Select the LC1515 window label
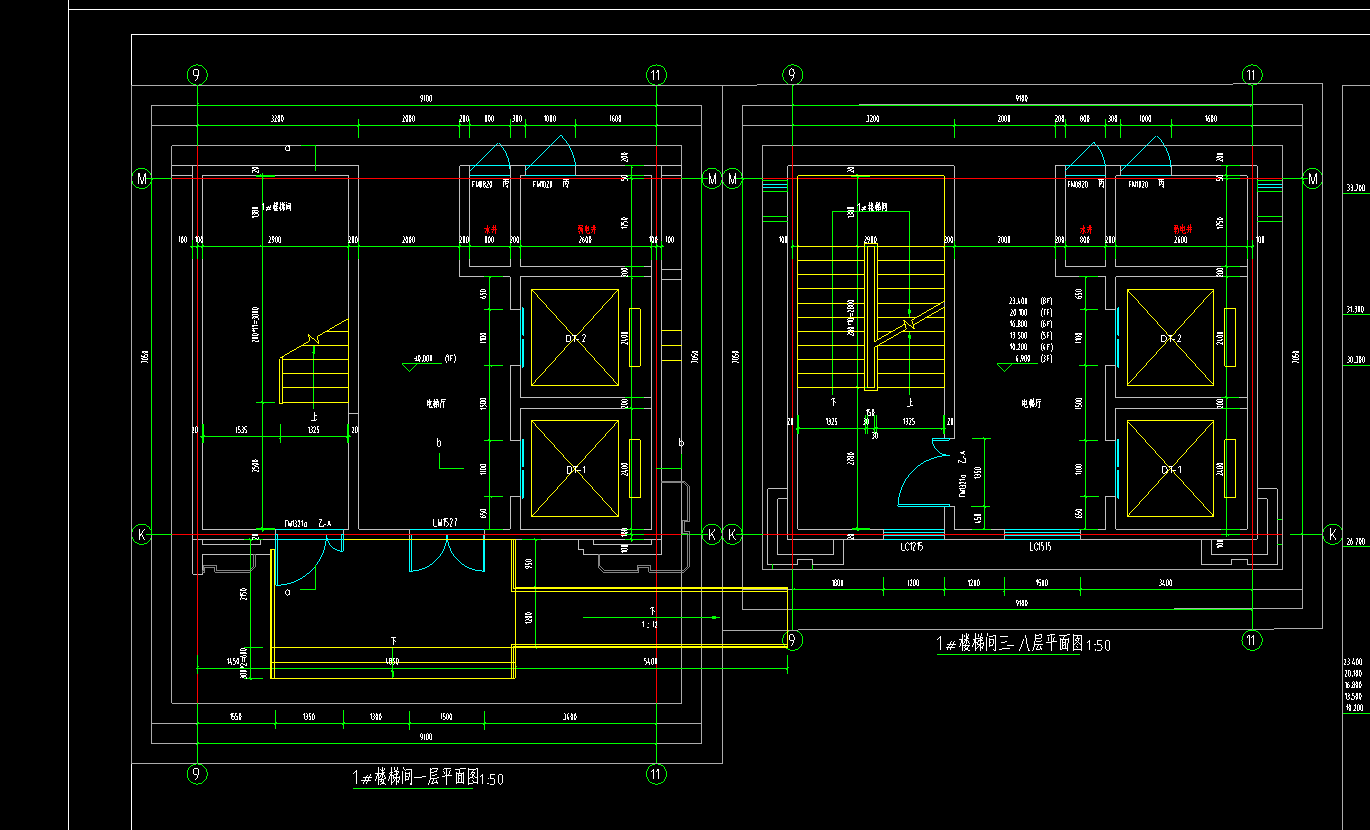 [1040, 547]
